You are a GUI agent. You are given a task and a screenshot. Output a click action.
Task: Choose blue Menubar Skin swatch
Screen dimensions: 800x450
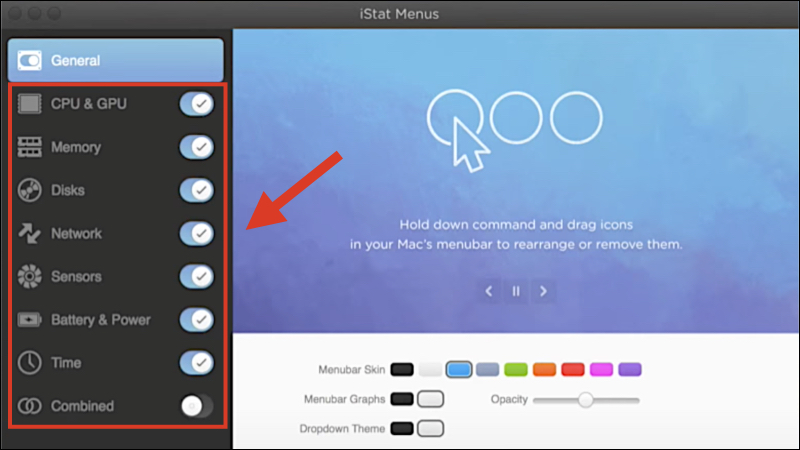point(459,369)
